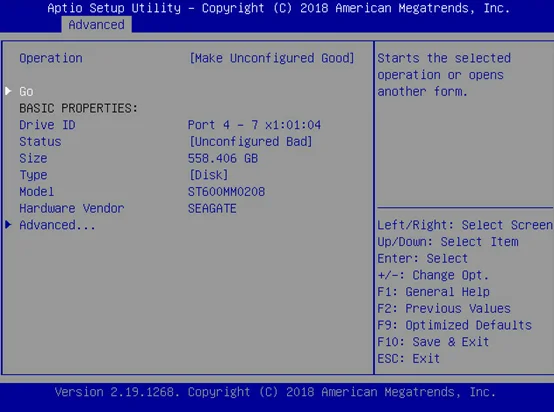554x412 pixels.
Task: Click the Up/Down: Select Item hint
Action: click(448, 242)
